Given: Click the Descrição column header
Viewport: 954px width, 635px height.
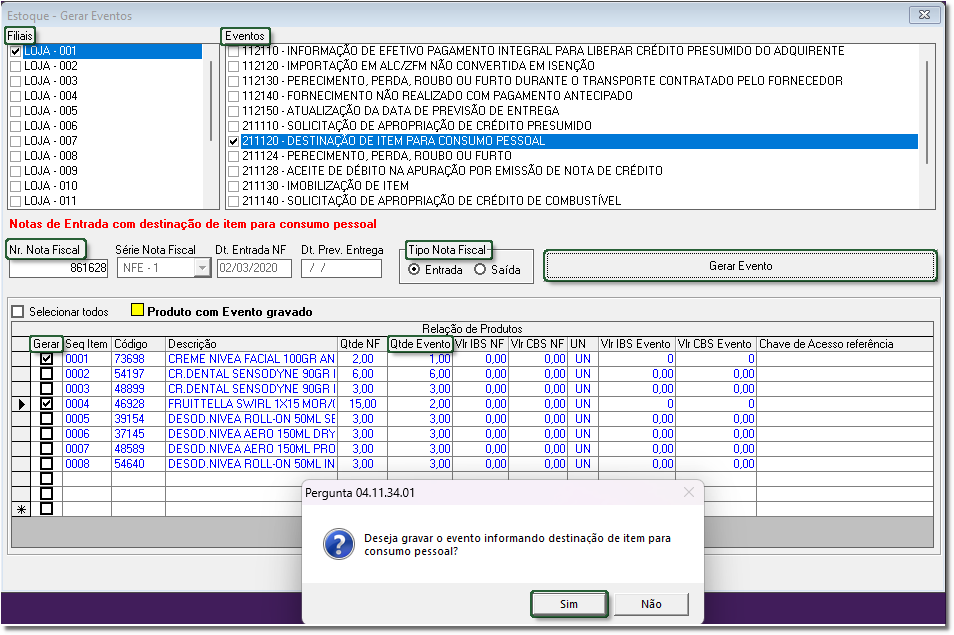Looking at the screenshot, I should point(251,344).
